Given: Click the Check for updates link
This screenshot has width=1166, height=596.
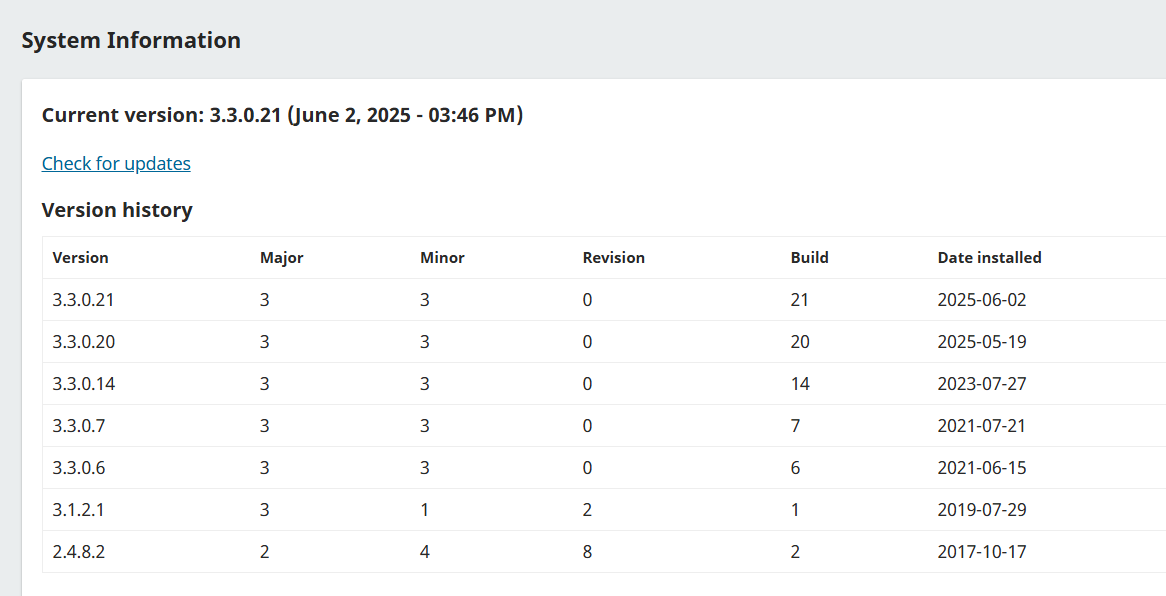Looking at the screenshot, I should (116, 163).
